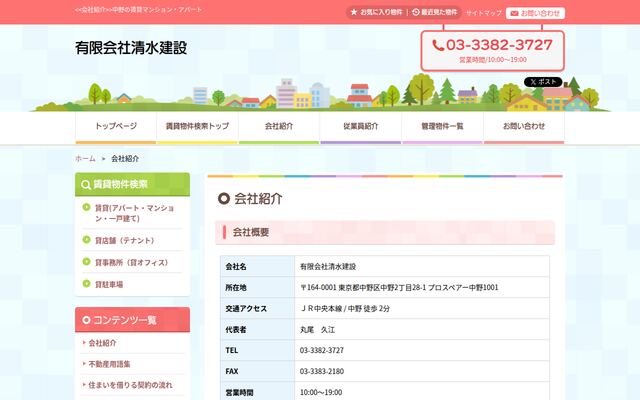Open 賃貸(アパート・マンション・一戸建て) search link
The width and height of the screenshot is (640, 400).
(134, 213)
